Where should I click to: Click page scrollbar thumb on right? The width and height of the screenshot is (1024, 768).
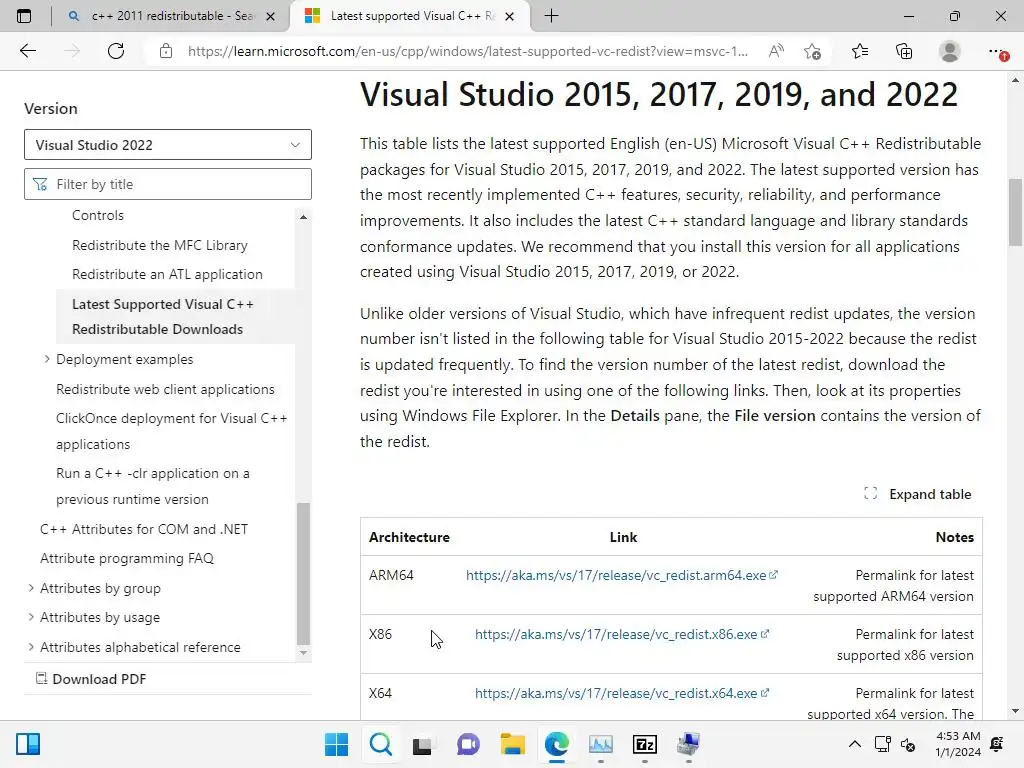pos(1016,212)
